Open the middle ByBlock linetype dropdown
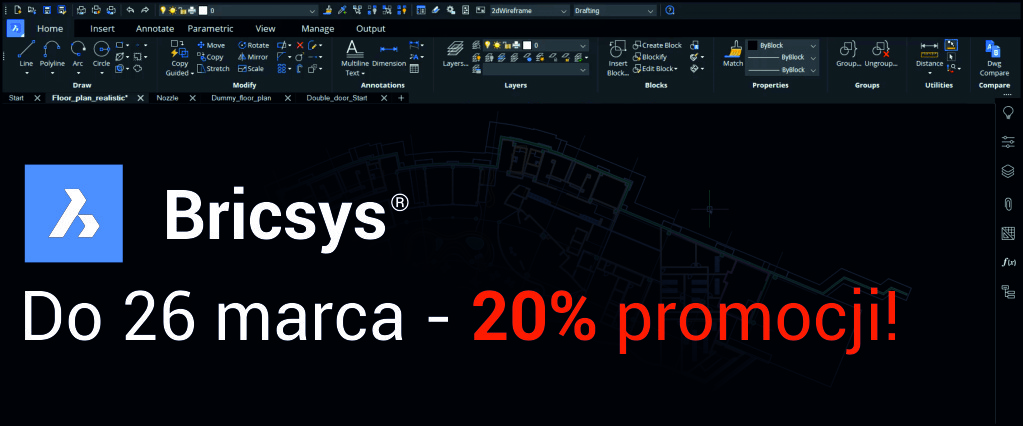1023x426 pixels. [782, 57]
